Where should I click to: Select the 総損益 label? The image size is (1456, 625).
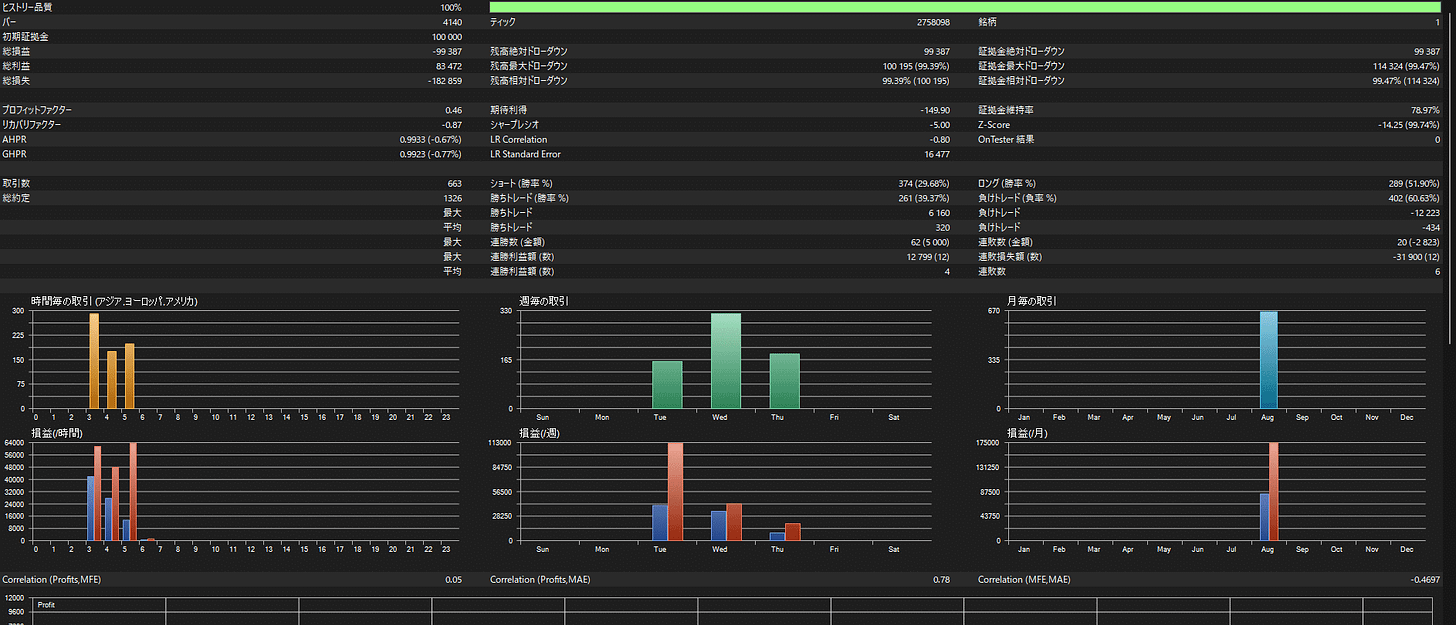pyautogui.click(x=17, y=51)
